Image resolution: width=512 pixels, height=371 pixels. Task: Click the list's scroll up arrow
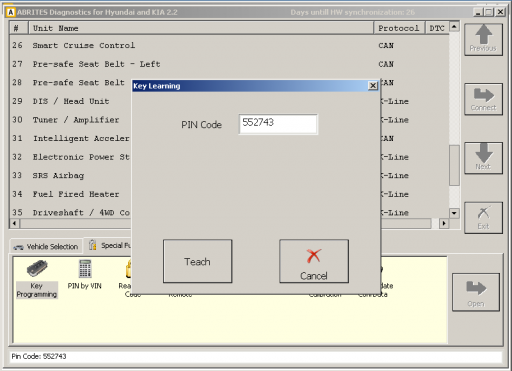pos(454,26)
